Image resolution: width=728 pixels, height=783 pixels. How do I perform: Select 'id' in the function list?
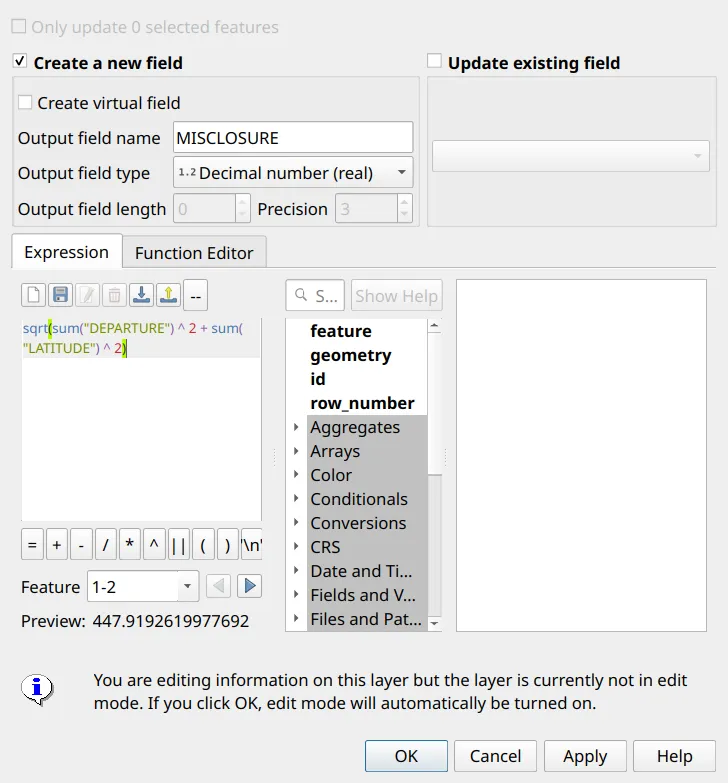[318, 379]
